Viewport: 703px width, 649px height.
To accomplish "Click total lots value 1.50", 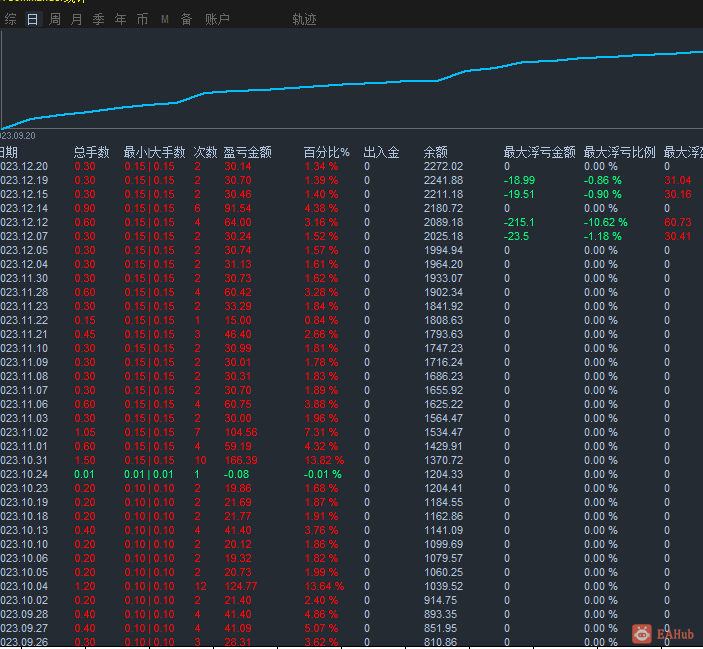I will click(x=85, y=460).
